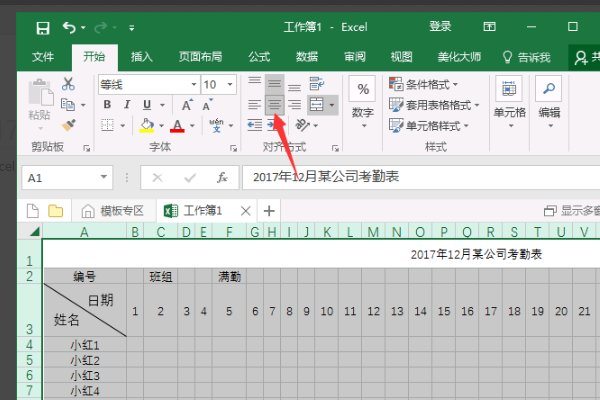Screen dimensions: 600x400
Task: Toggle bold formatting
Action: (x=107, y=104)
